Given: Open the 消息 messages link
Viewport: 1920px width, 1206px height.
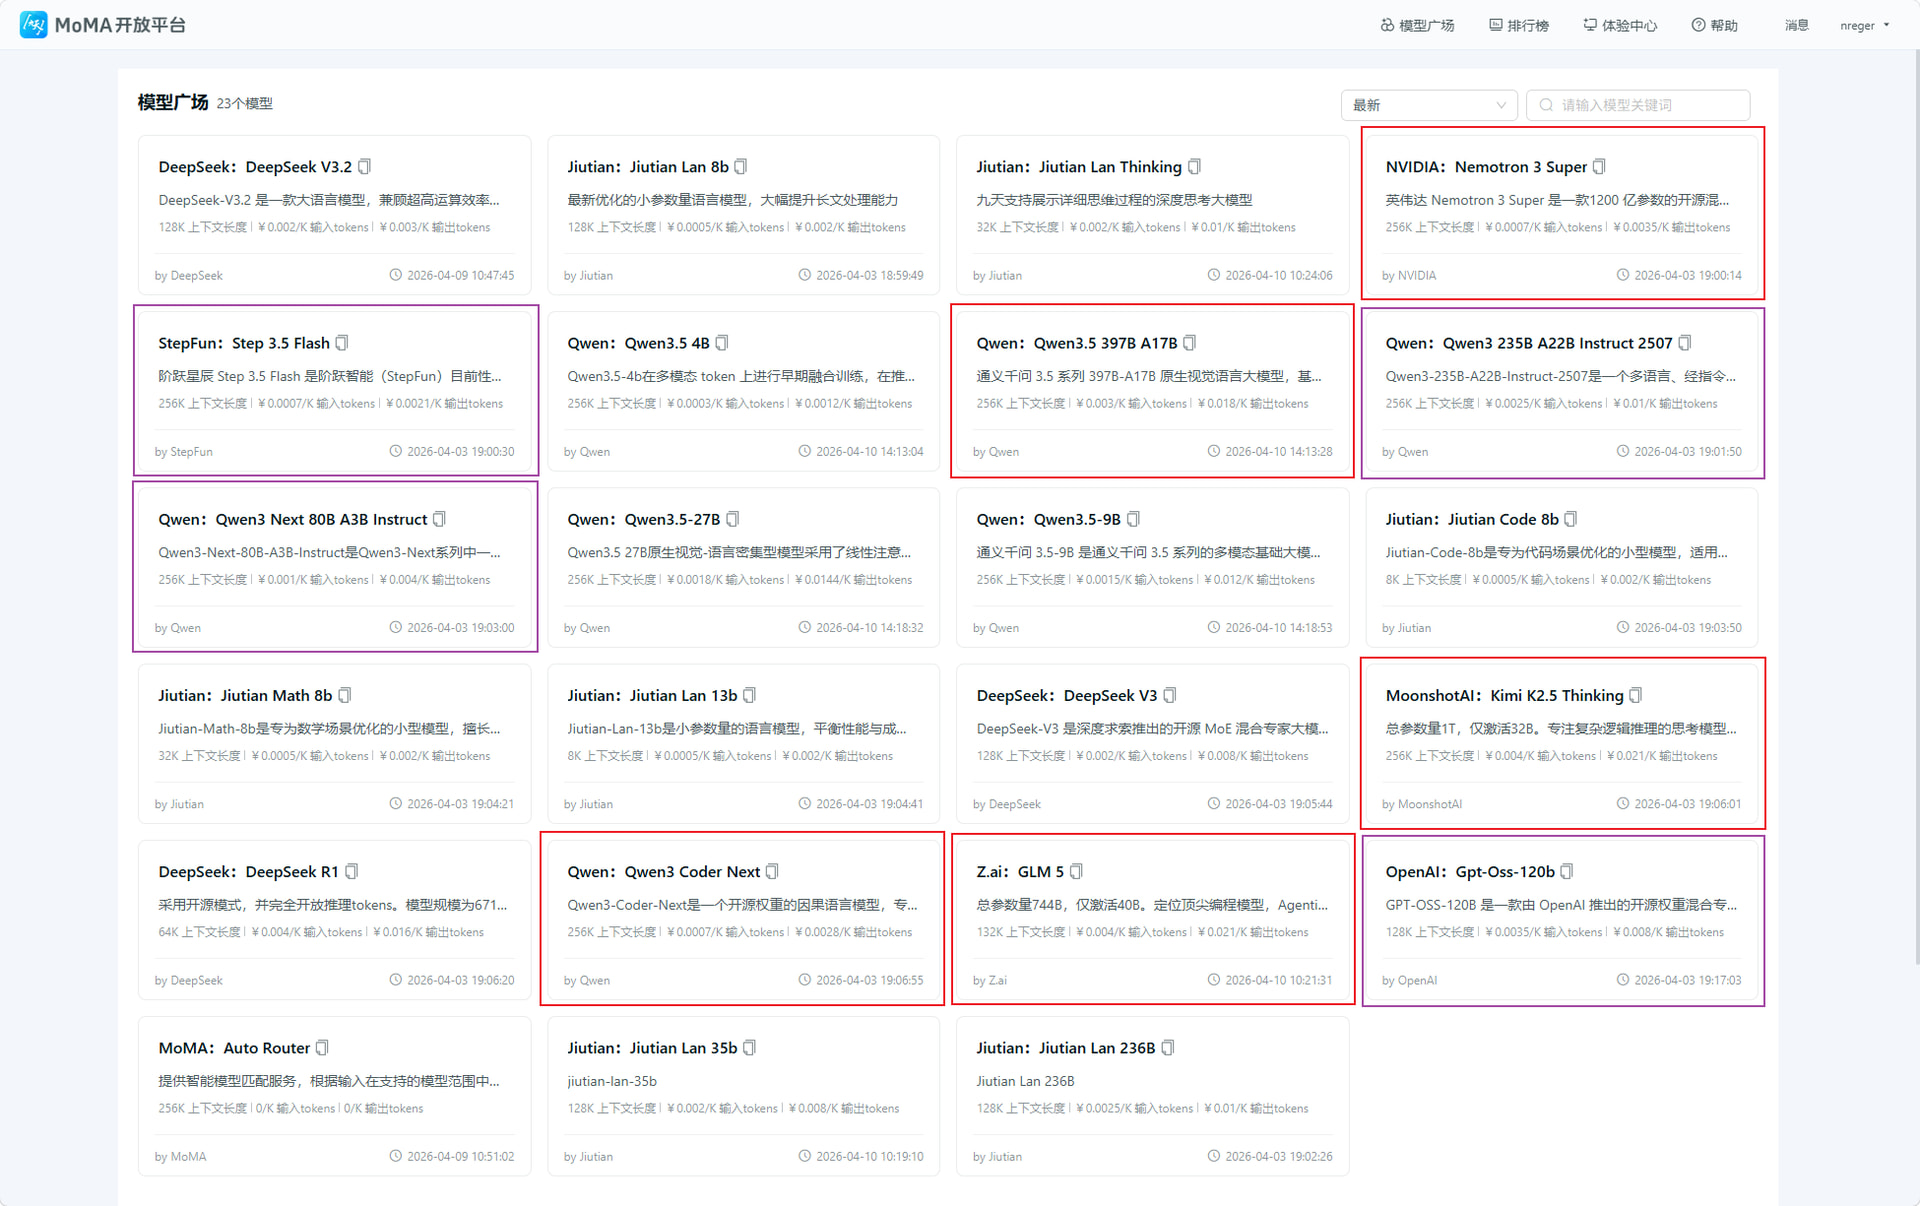Looking at the screenshot, I should click(x=1796, y=26).
